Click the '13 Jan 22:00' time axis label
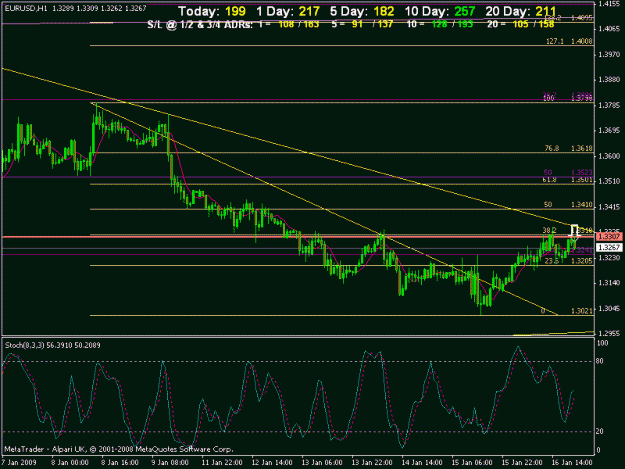Screen dimensions: 625x469 tap(372, 463)
